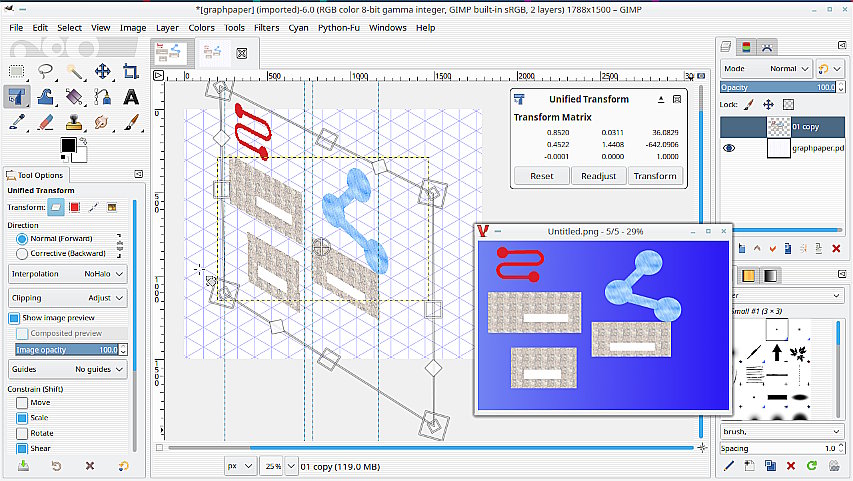The image size is (853, 481).
Task: Enable the Rotate constraint checkbox
Action: tap(22, 434)
